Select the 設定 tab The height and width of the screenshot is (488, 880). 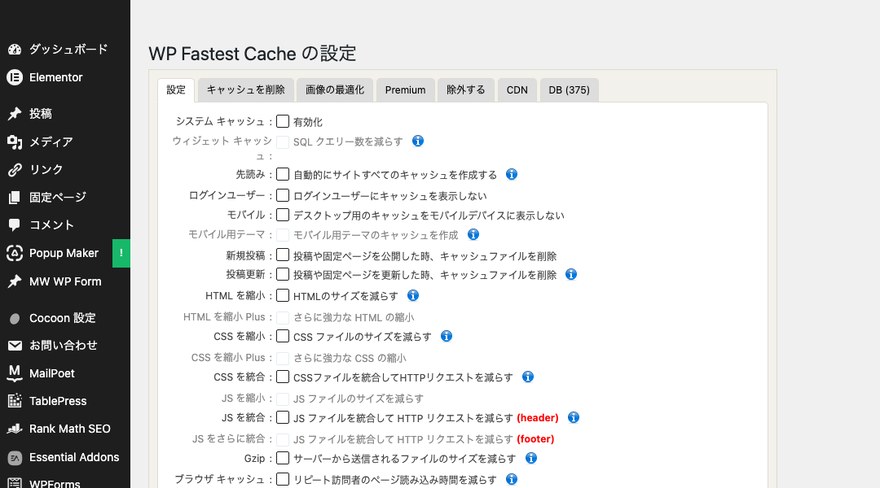(x=176, y=90)
